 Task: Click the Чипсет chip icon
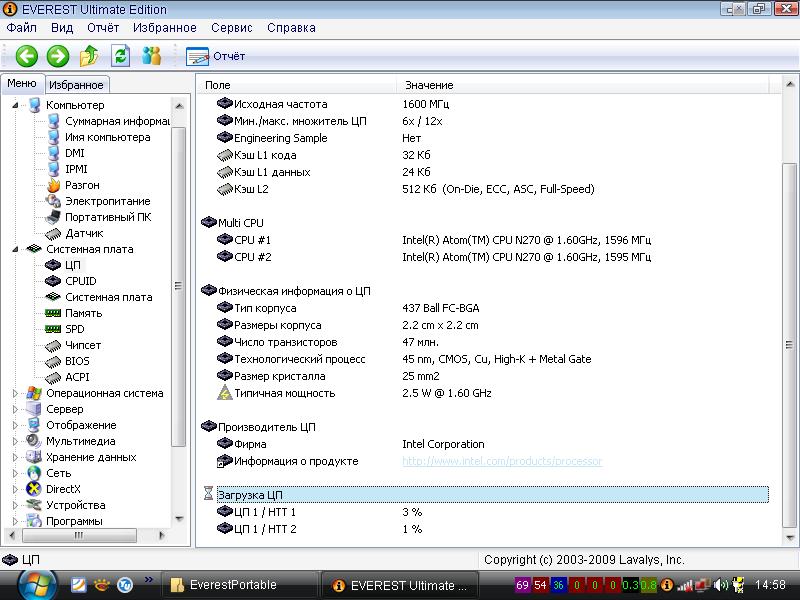click(53, 345)
